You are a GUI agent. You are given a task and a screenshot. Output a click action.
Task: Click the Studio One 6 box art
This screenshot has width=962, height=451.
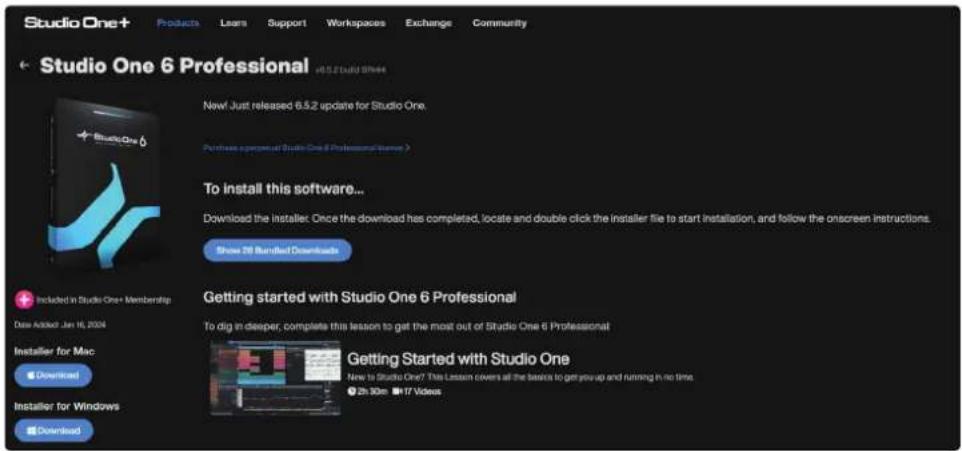[x=106, y=182]
